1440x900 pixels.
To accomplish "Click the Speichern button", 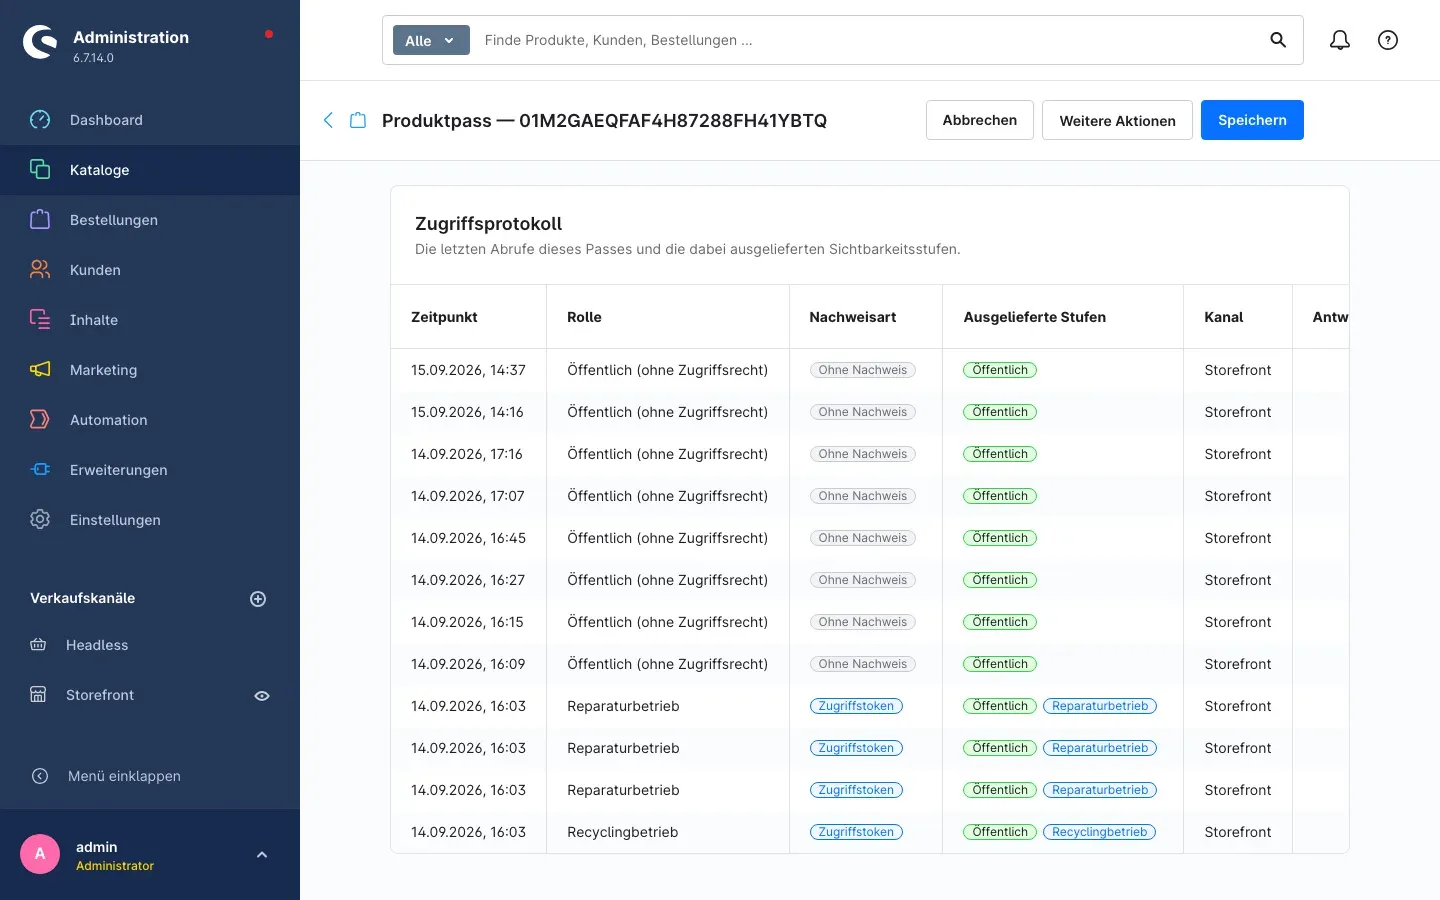I will click(x=1252, y=120).
